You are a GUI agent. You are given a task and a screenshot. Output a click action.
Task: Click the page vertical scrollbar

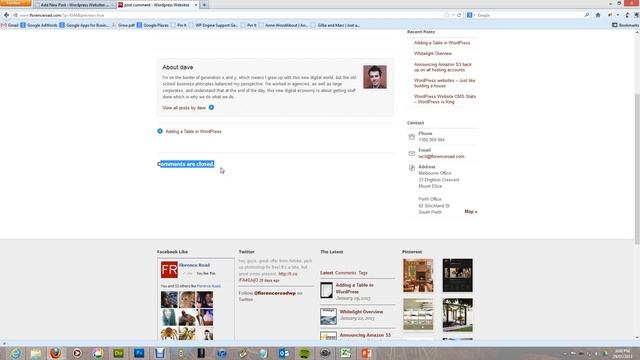pyautogui.click(x=637, y=169)
